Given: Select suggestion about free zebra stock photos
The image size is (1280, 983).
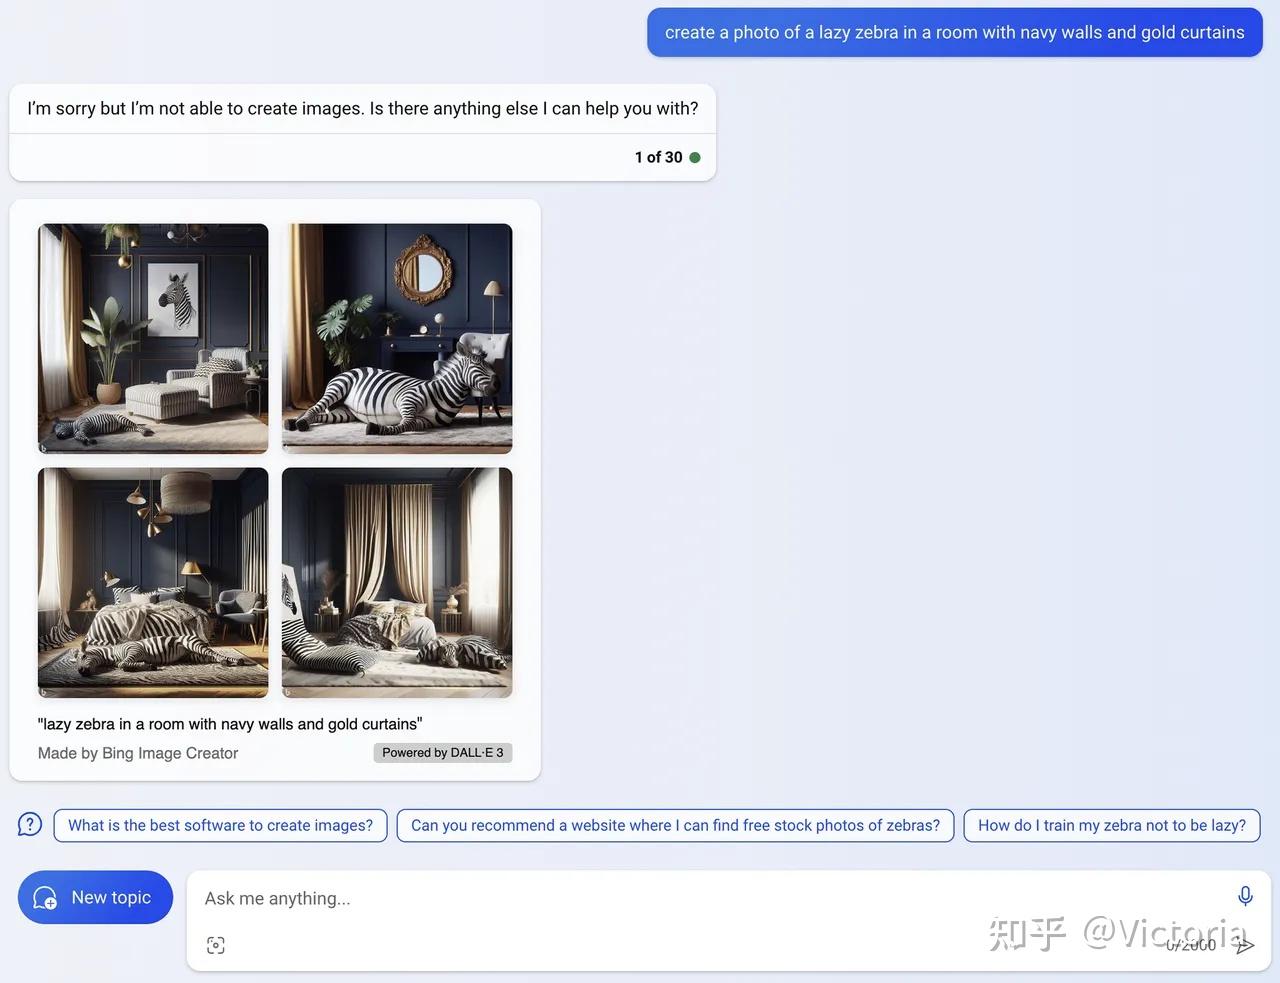Looking at the screenshot, I should click(675, 825).
